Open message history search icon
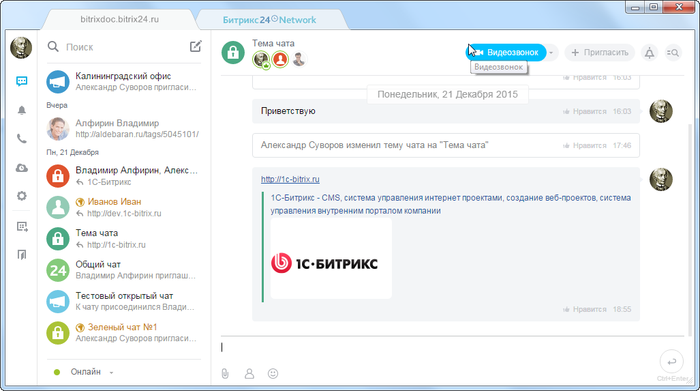 click(673, 53)
